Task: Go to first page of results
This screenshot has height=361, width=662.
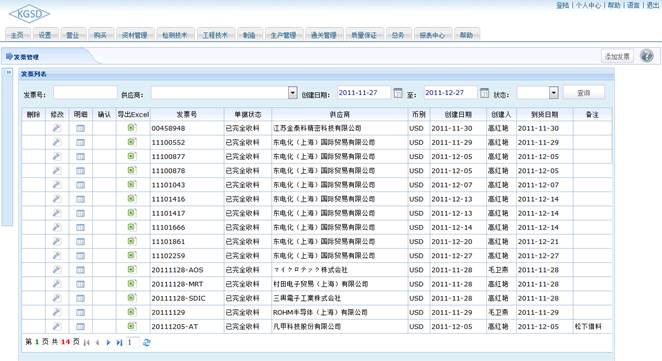Action: click(87, 342)
